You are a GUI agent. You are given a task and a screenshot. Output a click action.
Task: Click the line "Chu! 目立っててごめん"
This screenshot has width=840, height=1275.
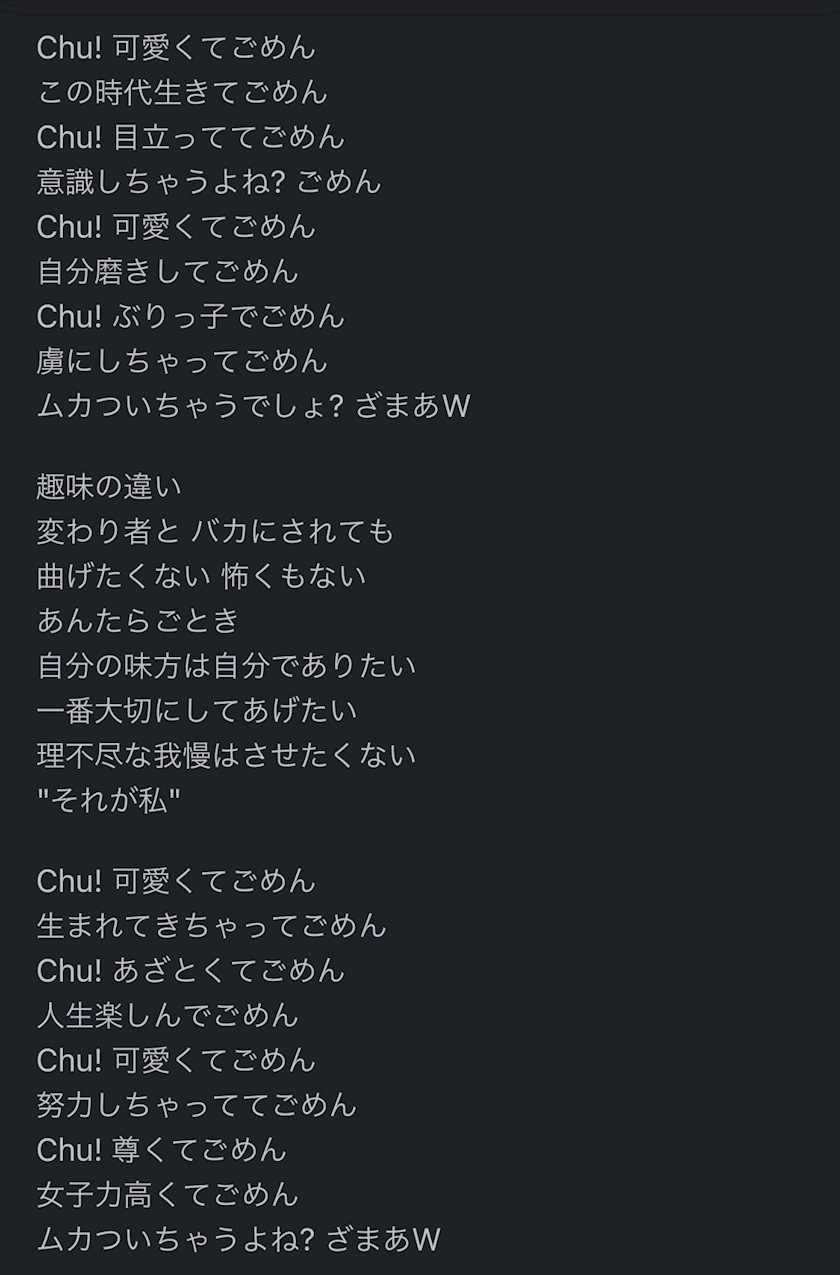coord(190,137)
